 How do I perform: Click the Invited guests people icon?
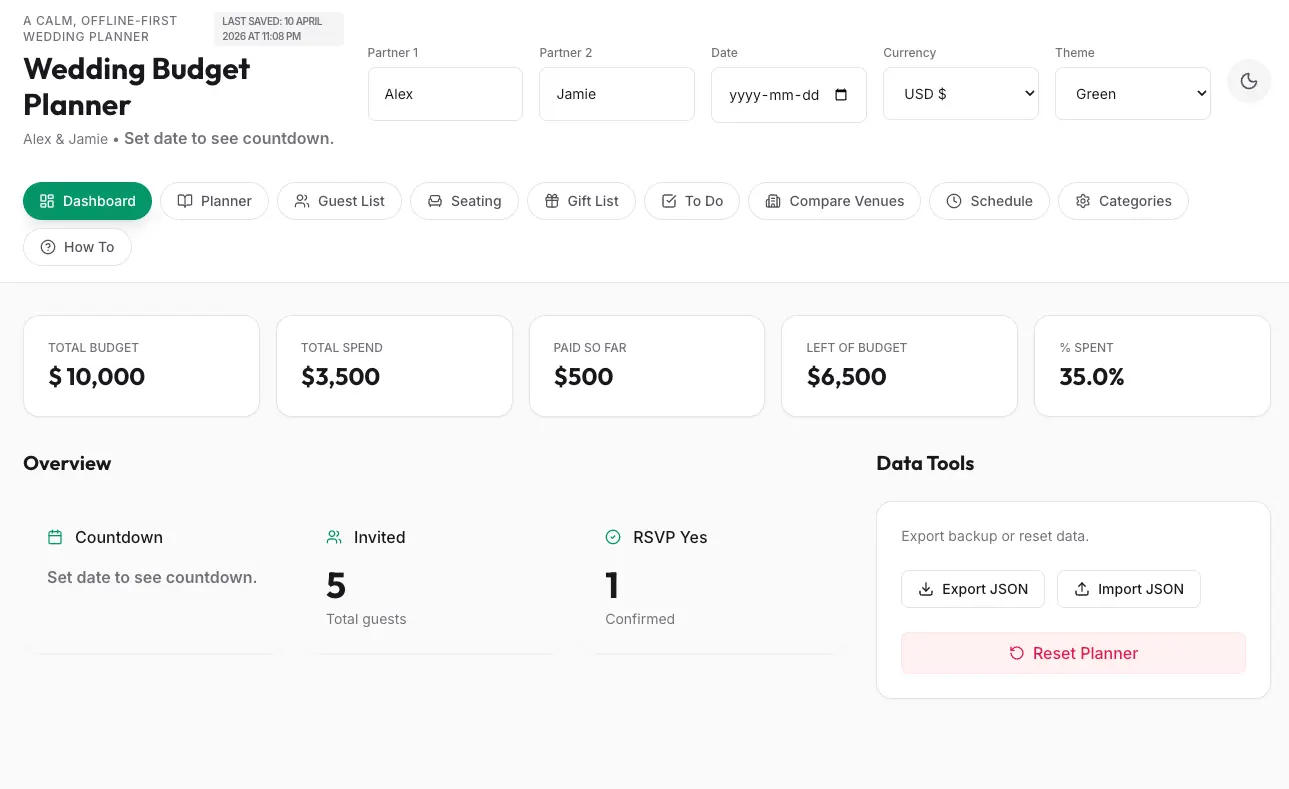point(334,537)
